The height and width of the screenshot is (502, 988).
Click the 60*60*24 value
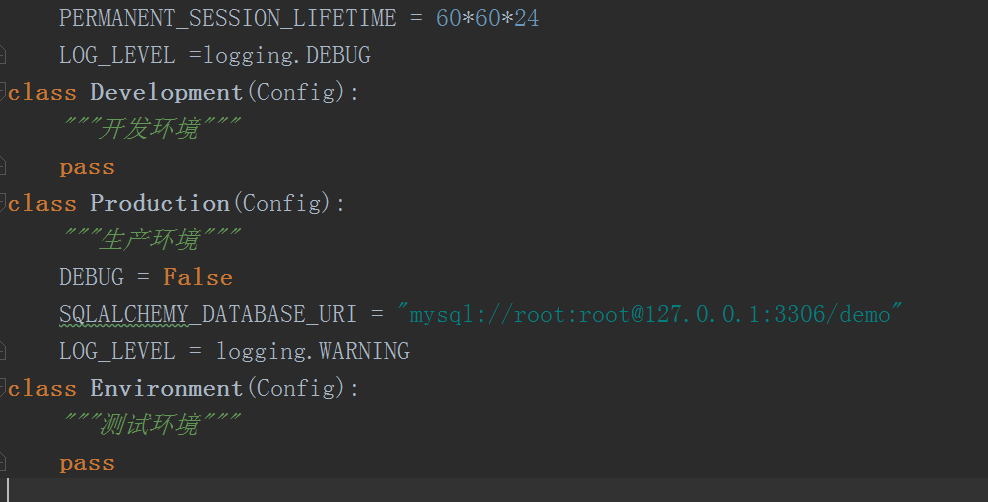click(x=487, y=18)
